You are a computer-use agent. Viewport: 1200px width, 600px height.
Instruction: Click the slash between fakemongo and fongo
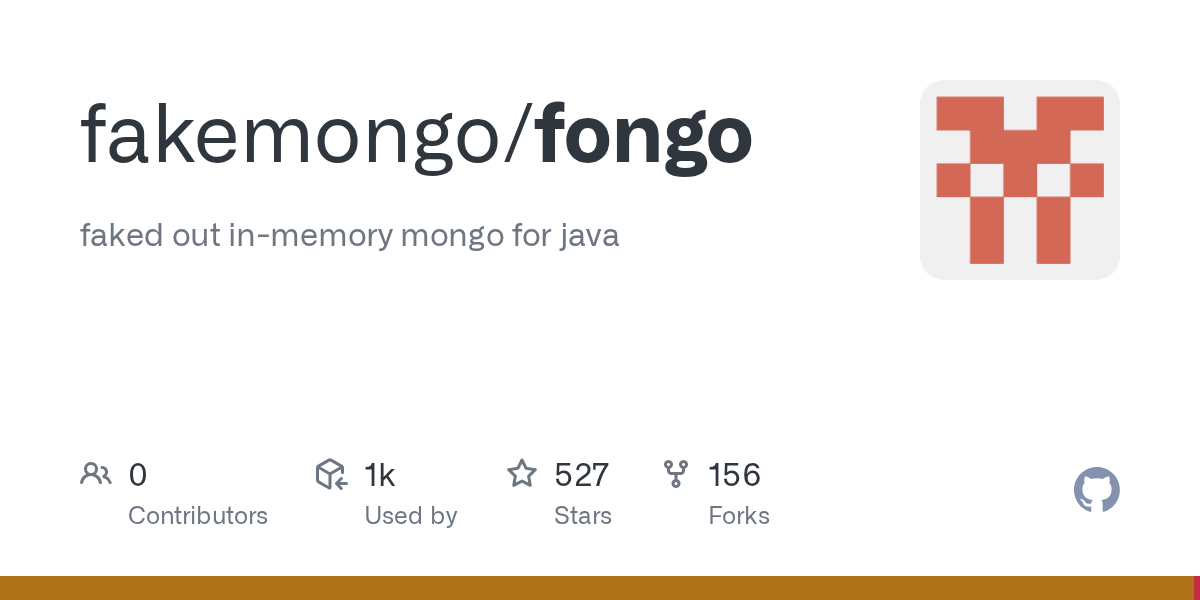522,135
